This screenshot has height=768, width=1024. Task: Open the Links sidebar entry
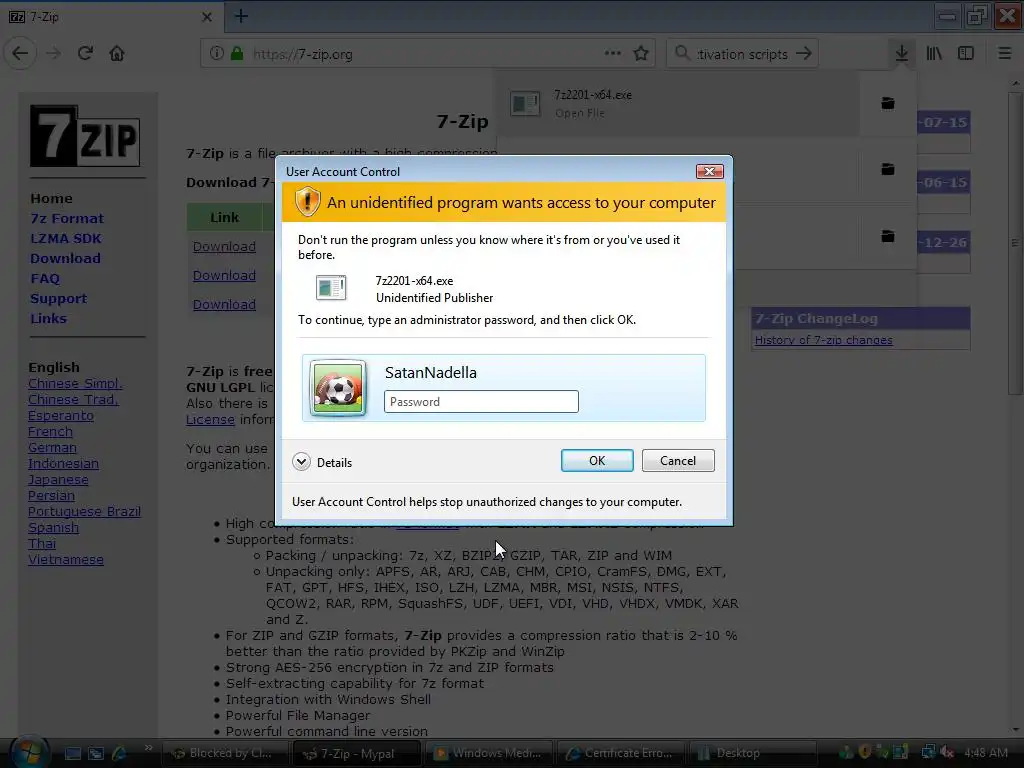pos(48,319)
